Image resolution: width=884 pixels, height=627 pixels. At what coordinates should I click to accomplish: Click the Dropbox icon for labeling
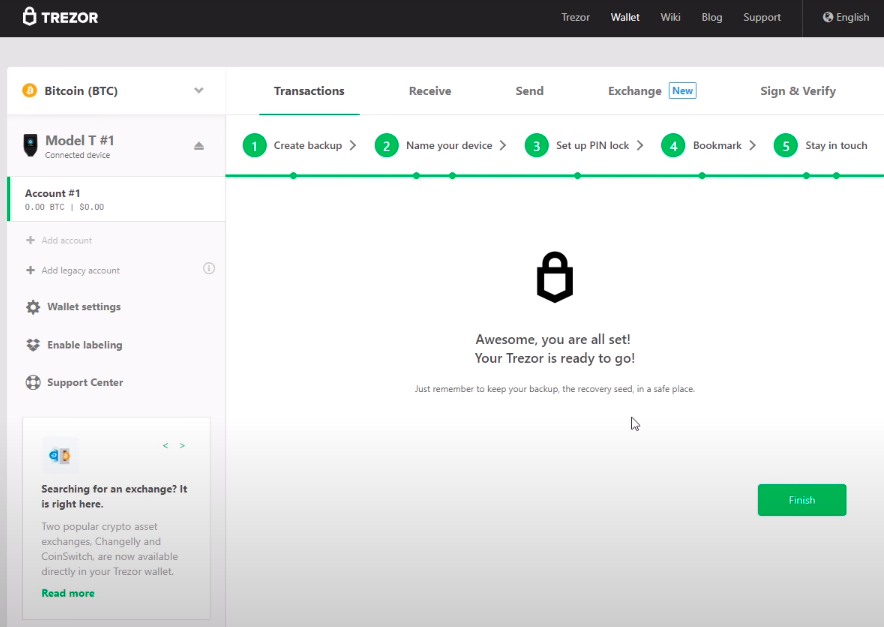33,345
